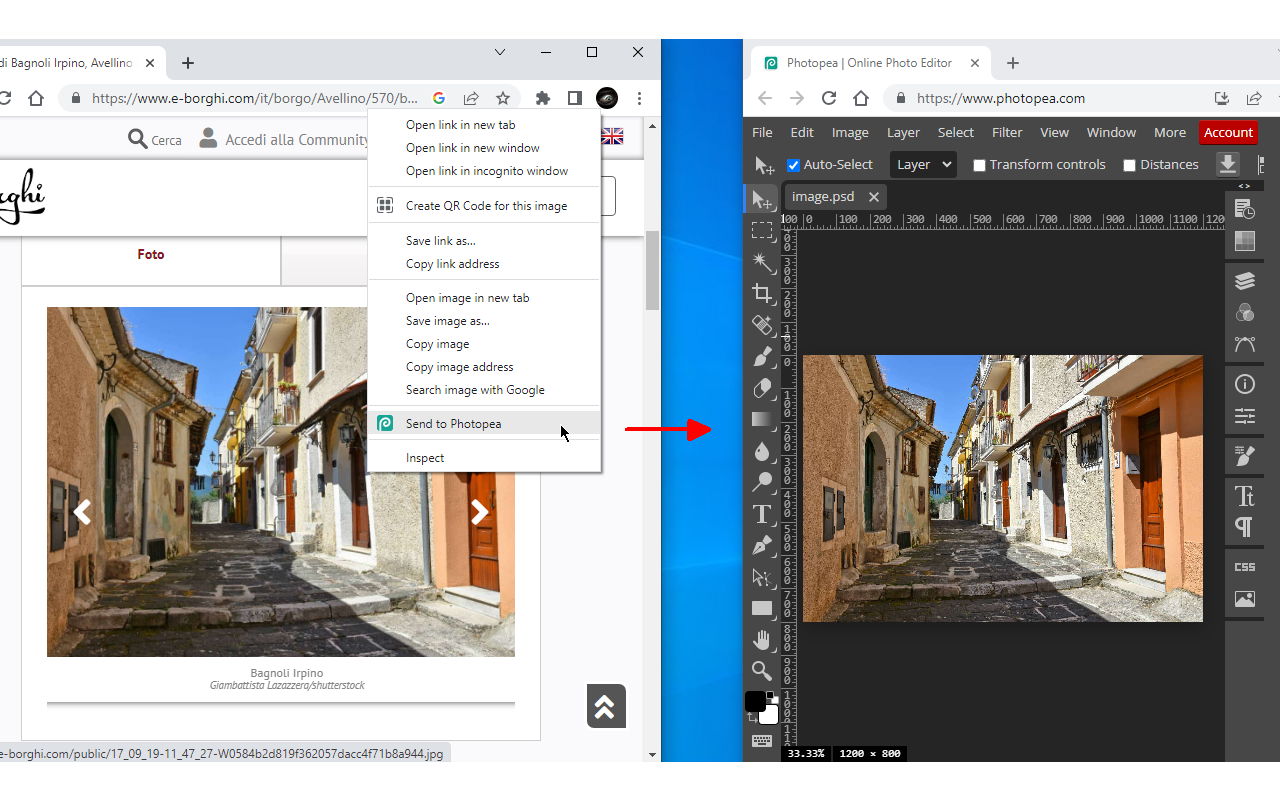Open the Layers panel on the right
1280x800 pixels.
(1244, 281)
